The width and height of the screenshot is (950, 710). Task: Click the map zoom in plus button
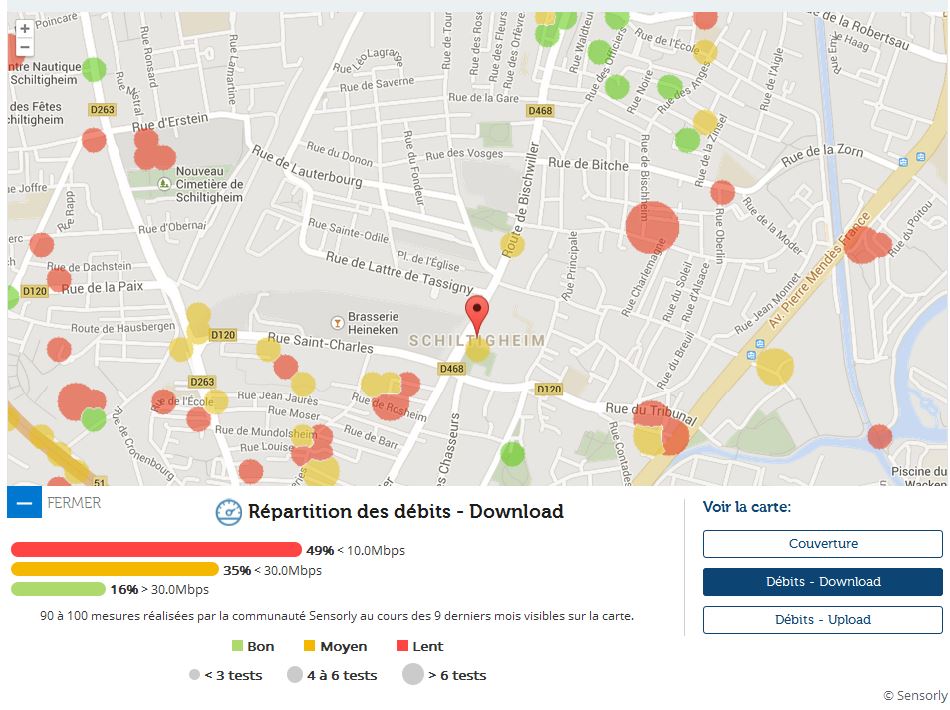click(24, 29)
